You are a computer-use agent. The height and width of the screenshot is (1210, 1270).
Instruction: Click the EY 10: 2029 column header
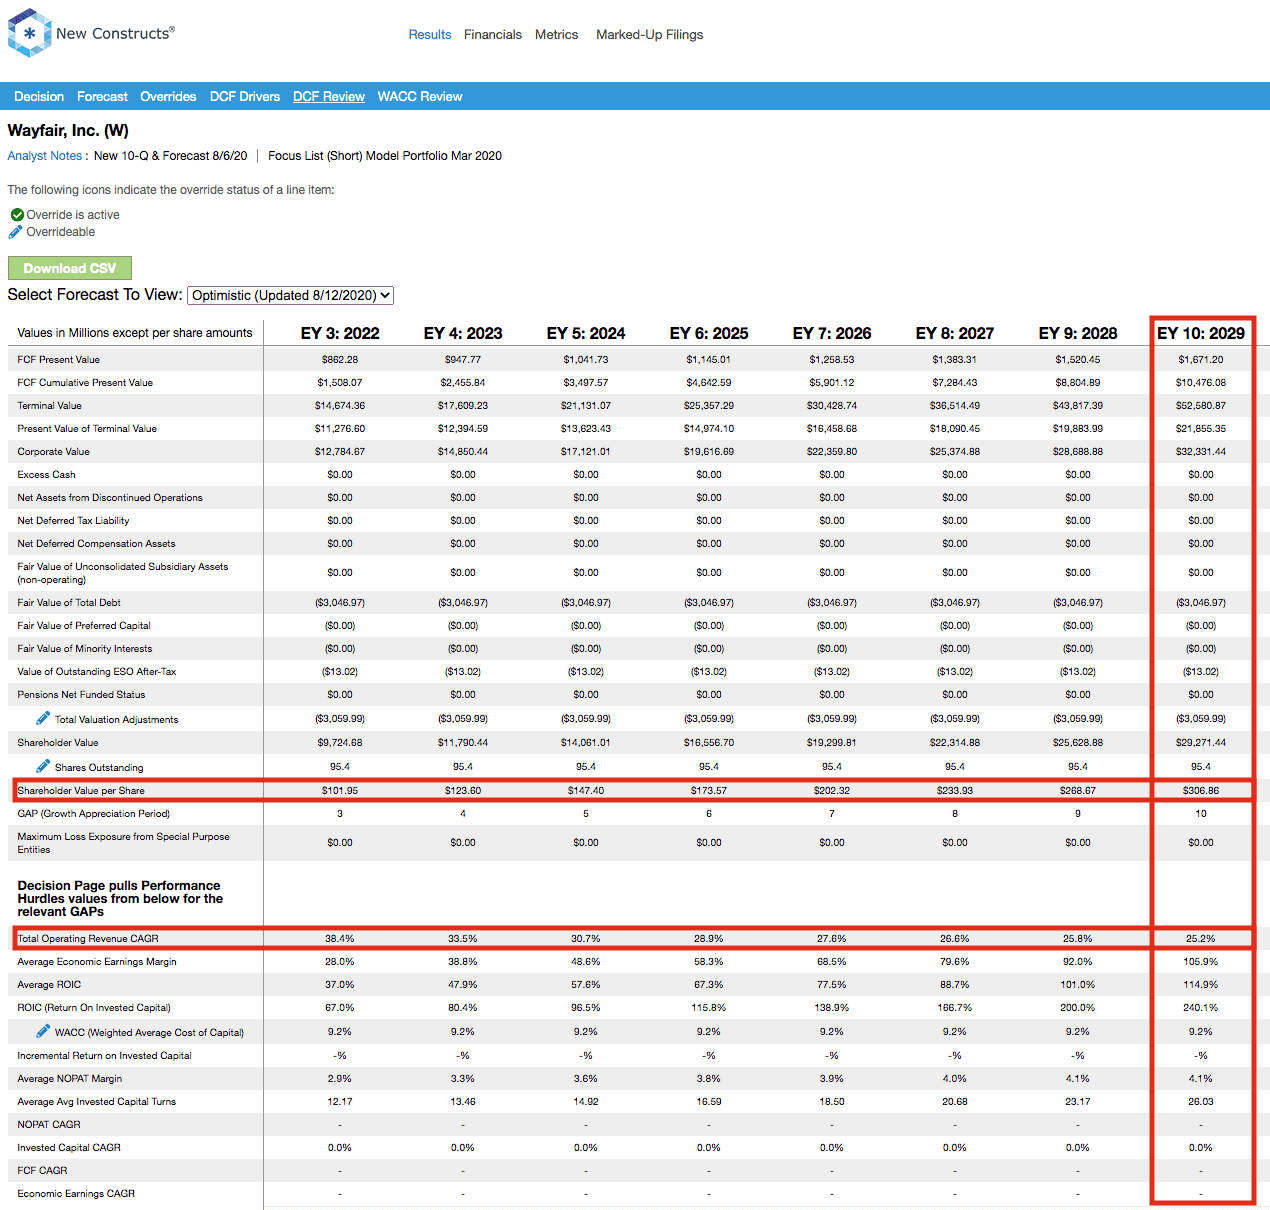pos(1201,333)
